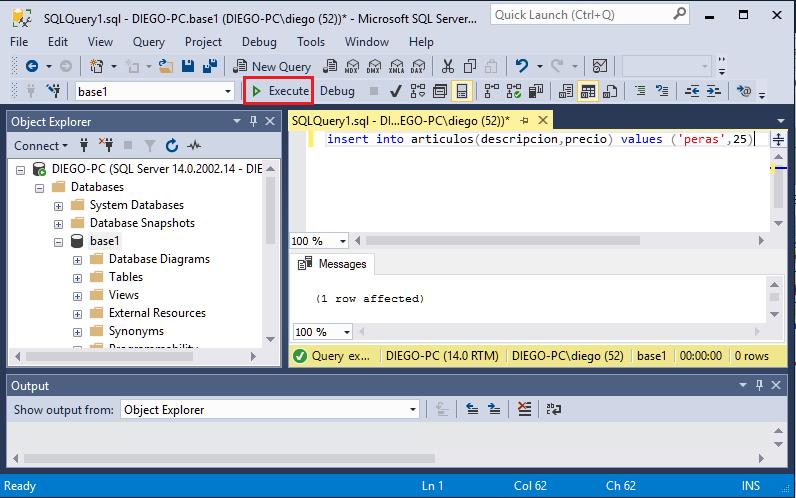Open the Connect dropdown in Object Explorer
The height and width of the screenshot is (498, 796).
click(41, 146)
